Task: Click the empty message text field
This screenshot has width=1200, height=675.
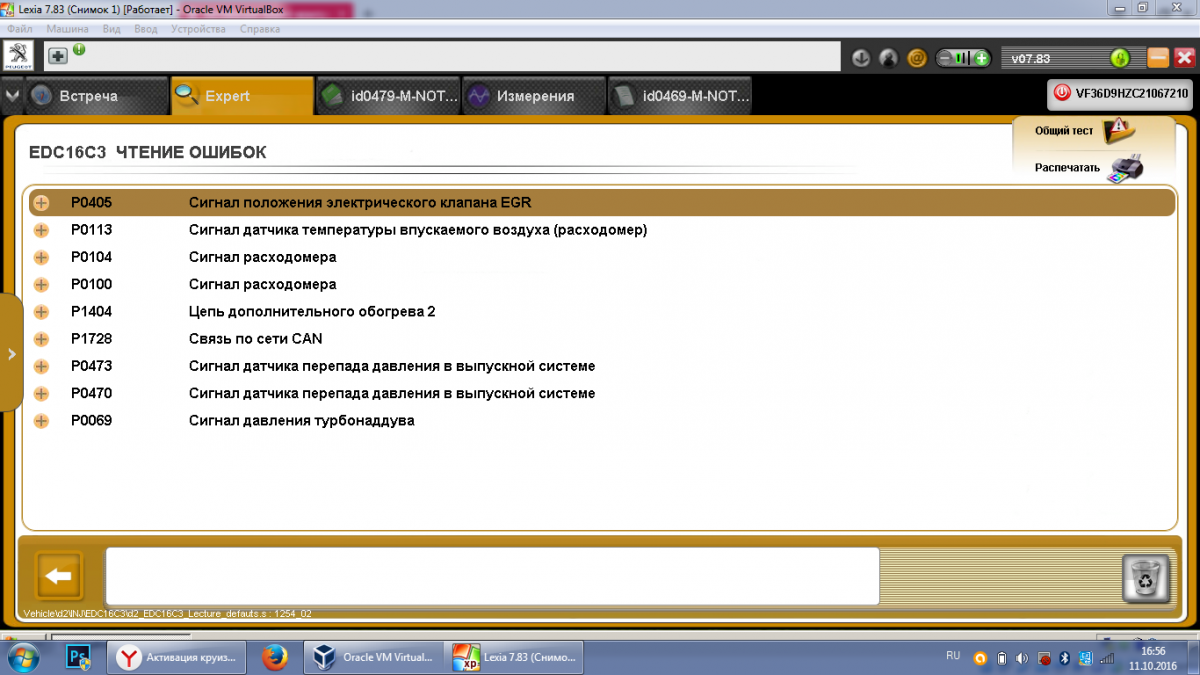Action: pos(492,575)
